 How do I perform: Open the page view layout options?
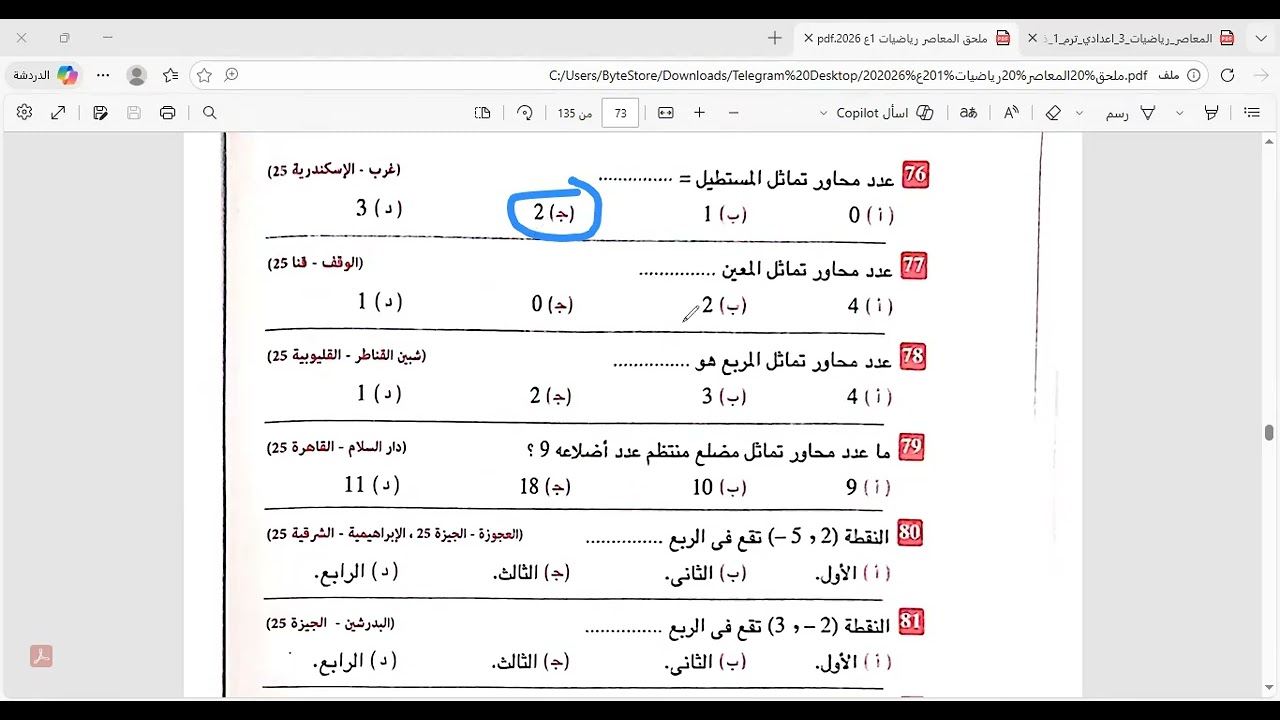click(483, 113)
